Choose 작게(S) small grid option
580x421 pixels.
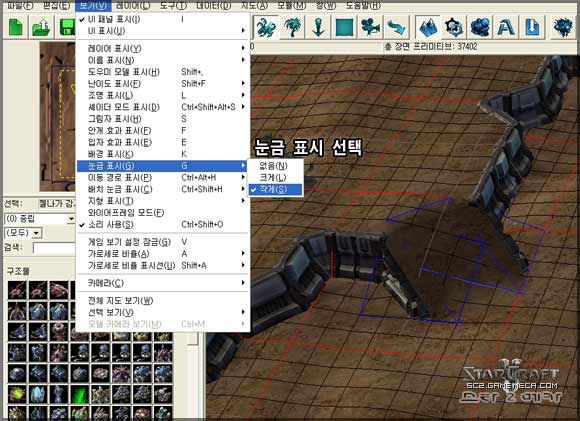tap(276, 189)
